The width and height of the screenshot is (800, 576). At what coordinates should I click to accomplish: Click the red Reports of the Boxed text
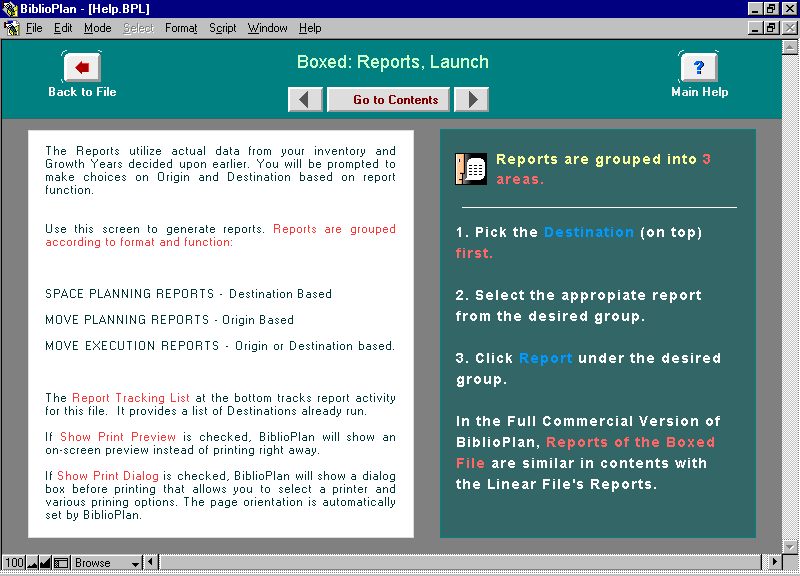(630, 442)
